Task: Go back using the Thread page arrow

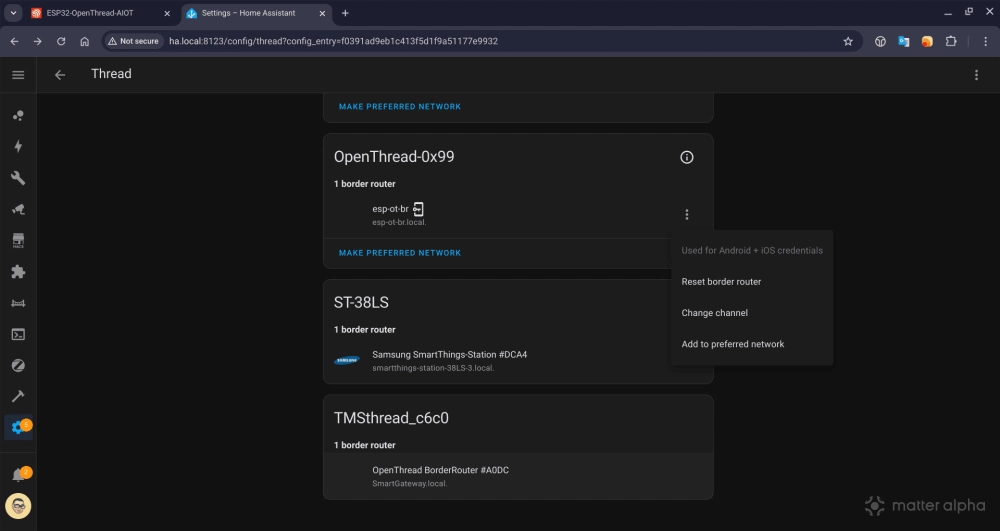Action: (x=60, y=75)
